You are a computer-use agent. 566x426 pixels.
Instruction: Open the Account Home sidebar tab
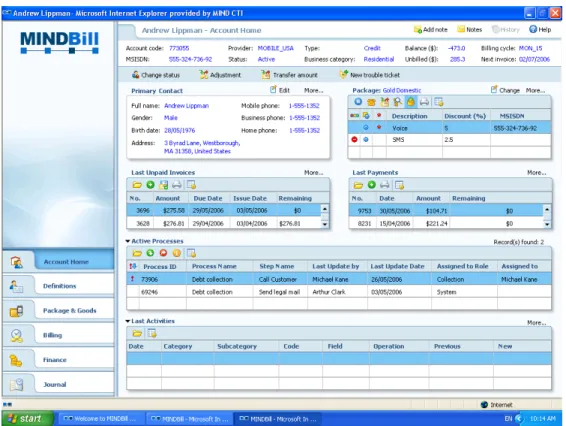tap(58, 261)
